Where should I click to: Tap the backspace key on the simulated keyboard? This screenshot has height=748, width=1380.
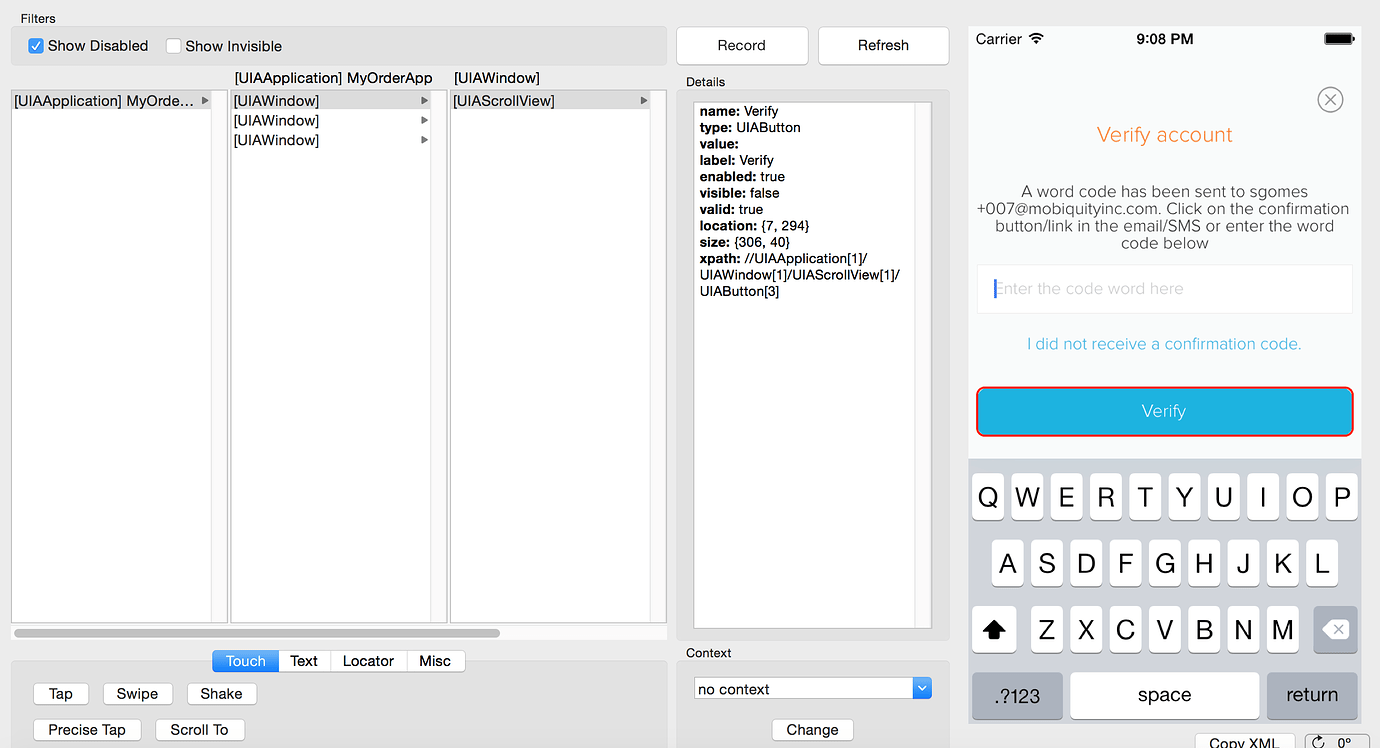point(1335,629)
